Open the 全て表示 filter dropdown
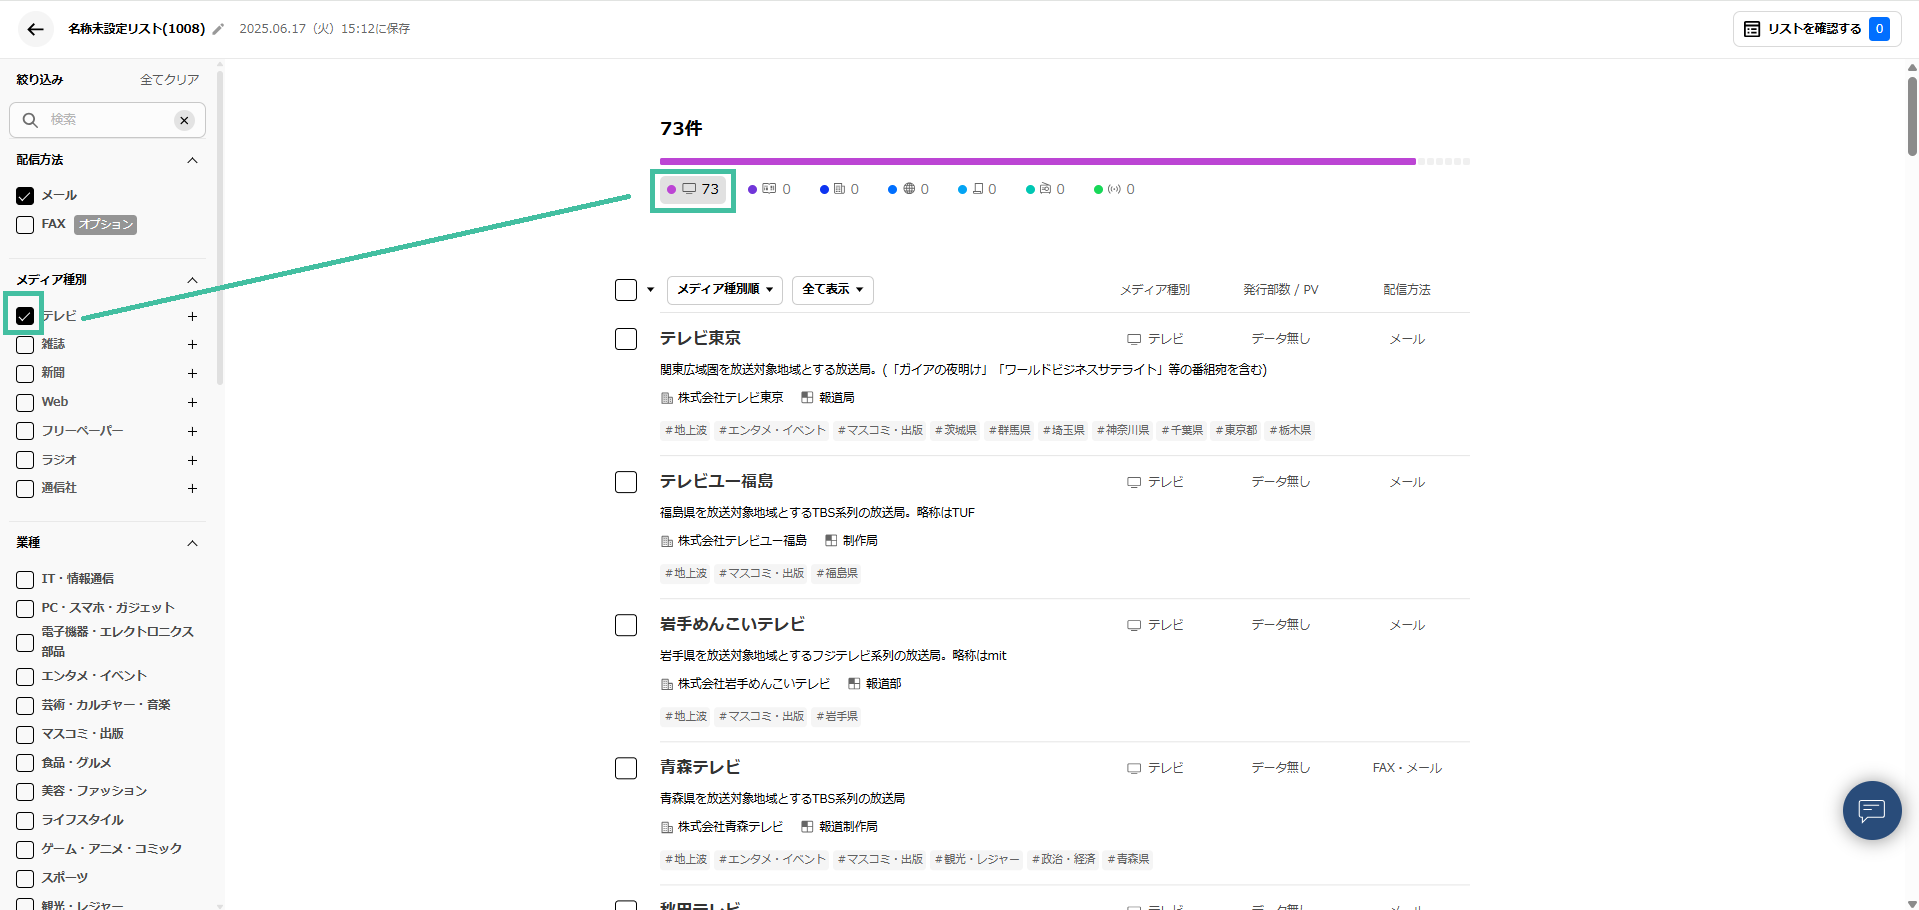 pos(832,290)
